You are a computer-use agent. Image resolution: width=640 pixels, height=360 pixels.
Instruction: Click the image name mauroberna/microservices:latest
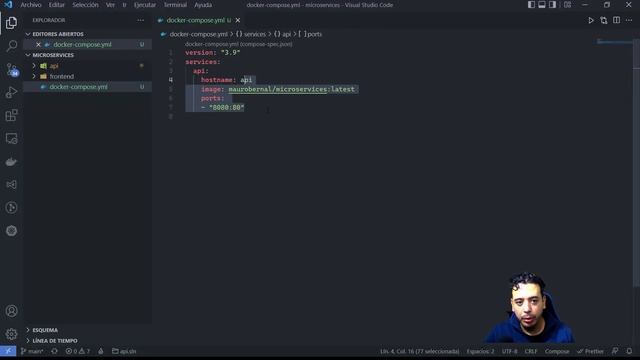[x=291, y=89]
